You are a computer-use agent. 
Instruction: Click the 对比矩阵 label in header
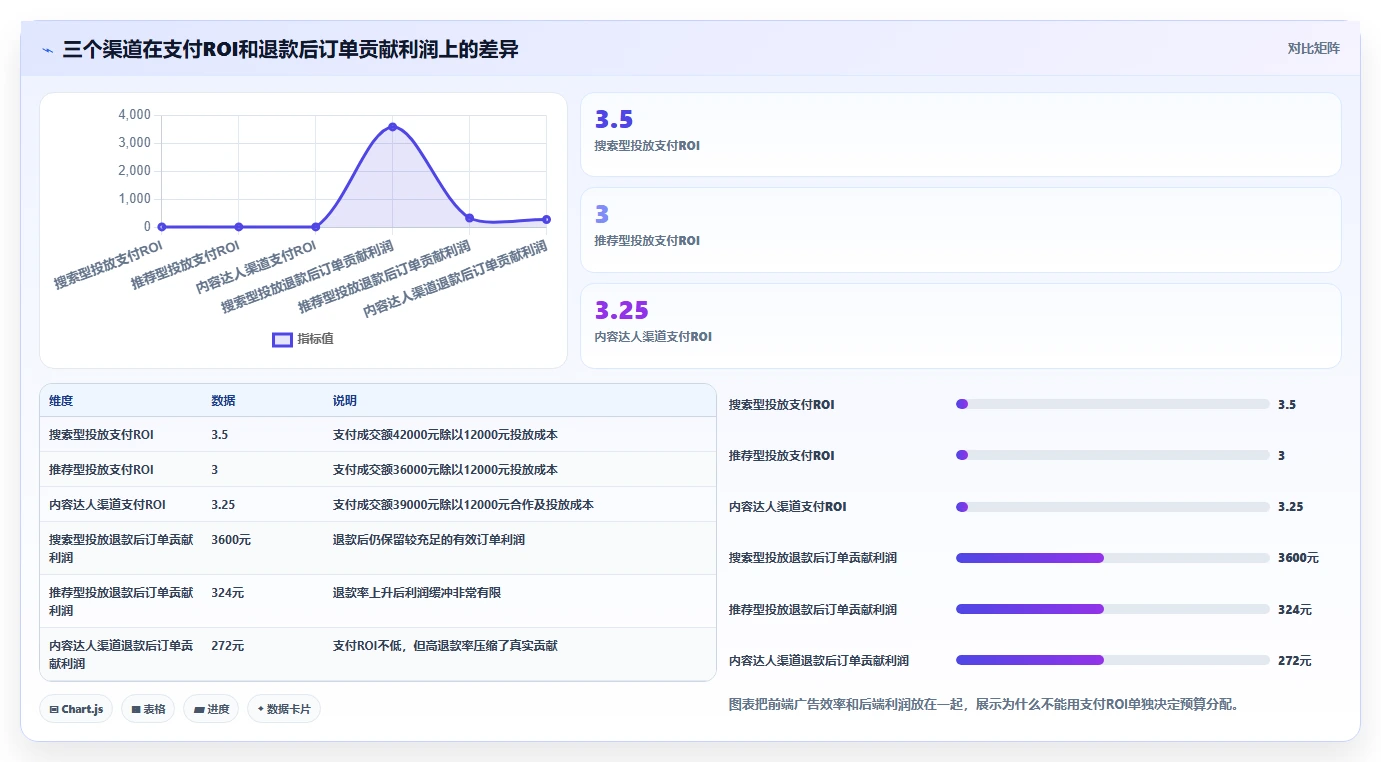pyautogui.click(x=1313, y=48)
